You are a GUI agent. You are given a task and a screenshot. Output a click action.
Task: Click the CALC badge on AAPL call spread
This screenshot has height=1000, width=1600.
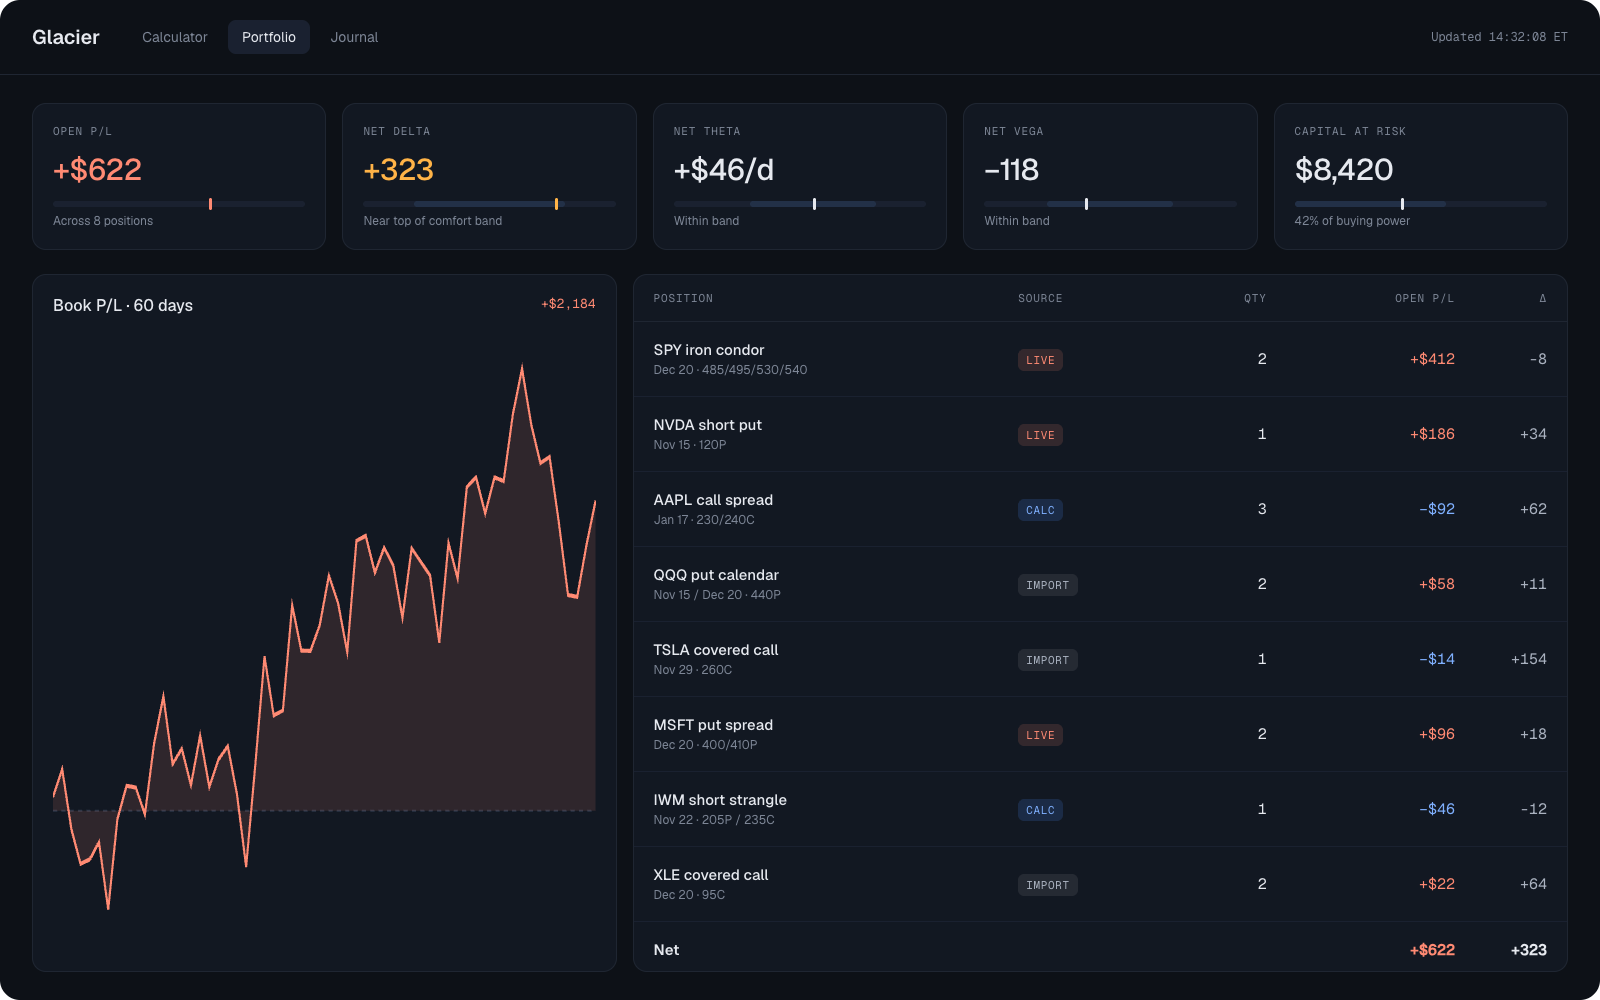click(x=1040, y=510)
